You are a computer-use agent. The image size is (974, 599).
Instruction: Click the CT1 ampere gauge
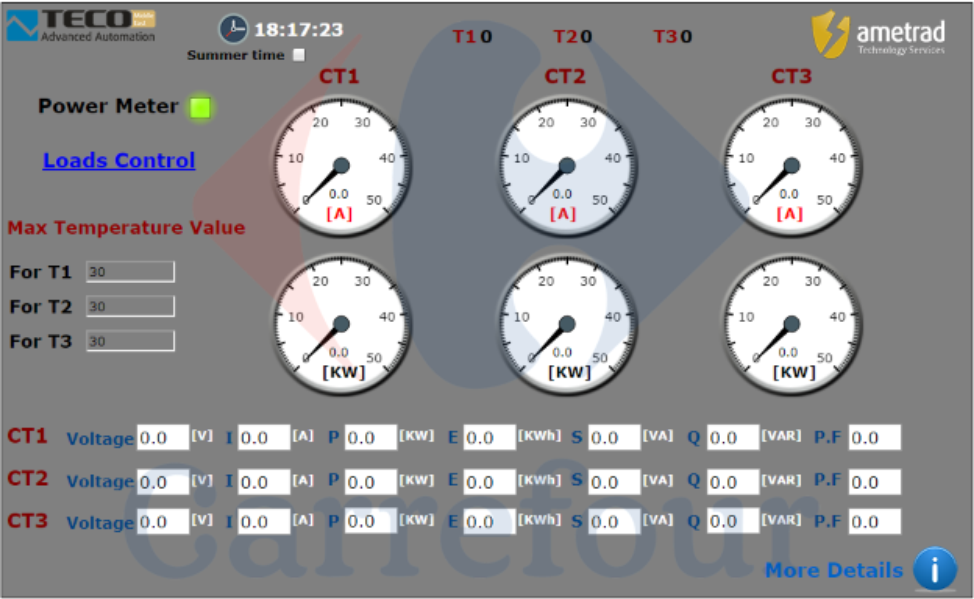(x=341, y=166)
